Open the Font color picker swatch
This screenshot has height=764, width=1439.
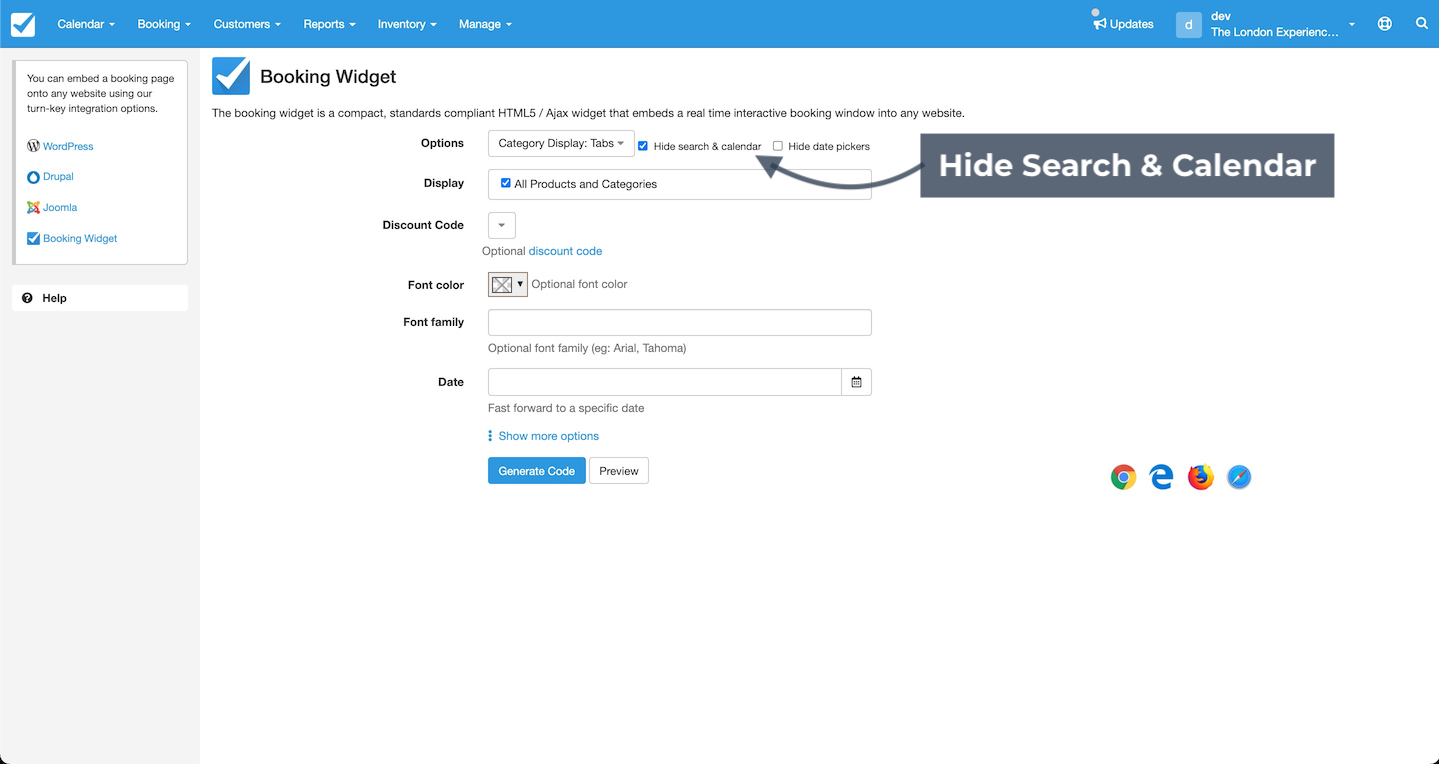[507, 284]
